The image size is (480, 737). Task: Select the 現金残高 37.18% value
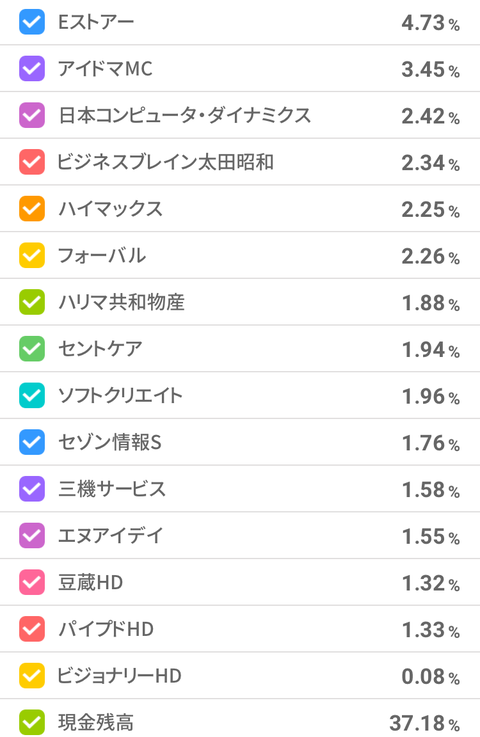coord(425,723)
